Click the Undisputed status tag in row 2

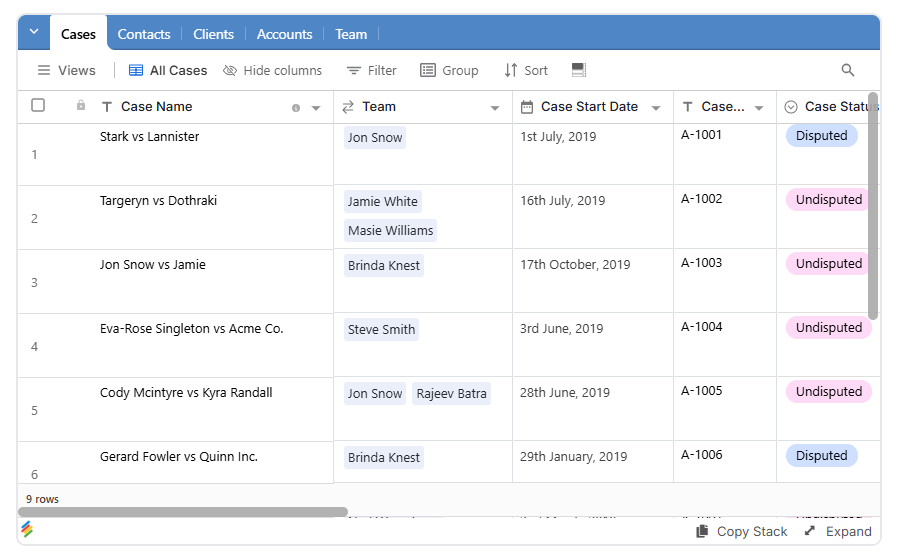point(828,200)
